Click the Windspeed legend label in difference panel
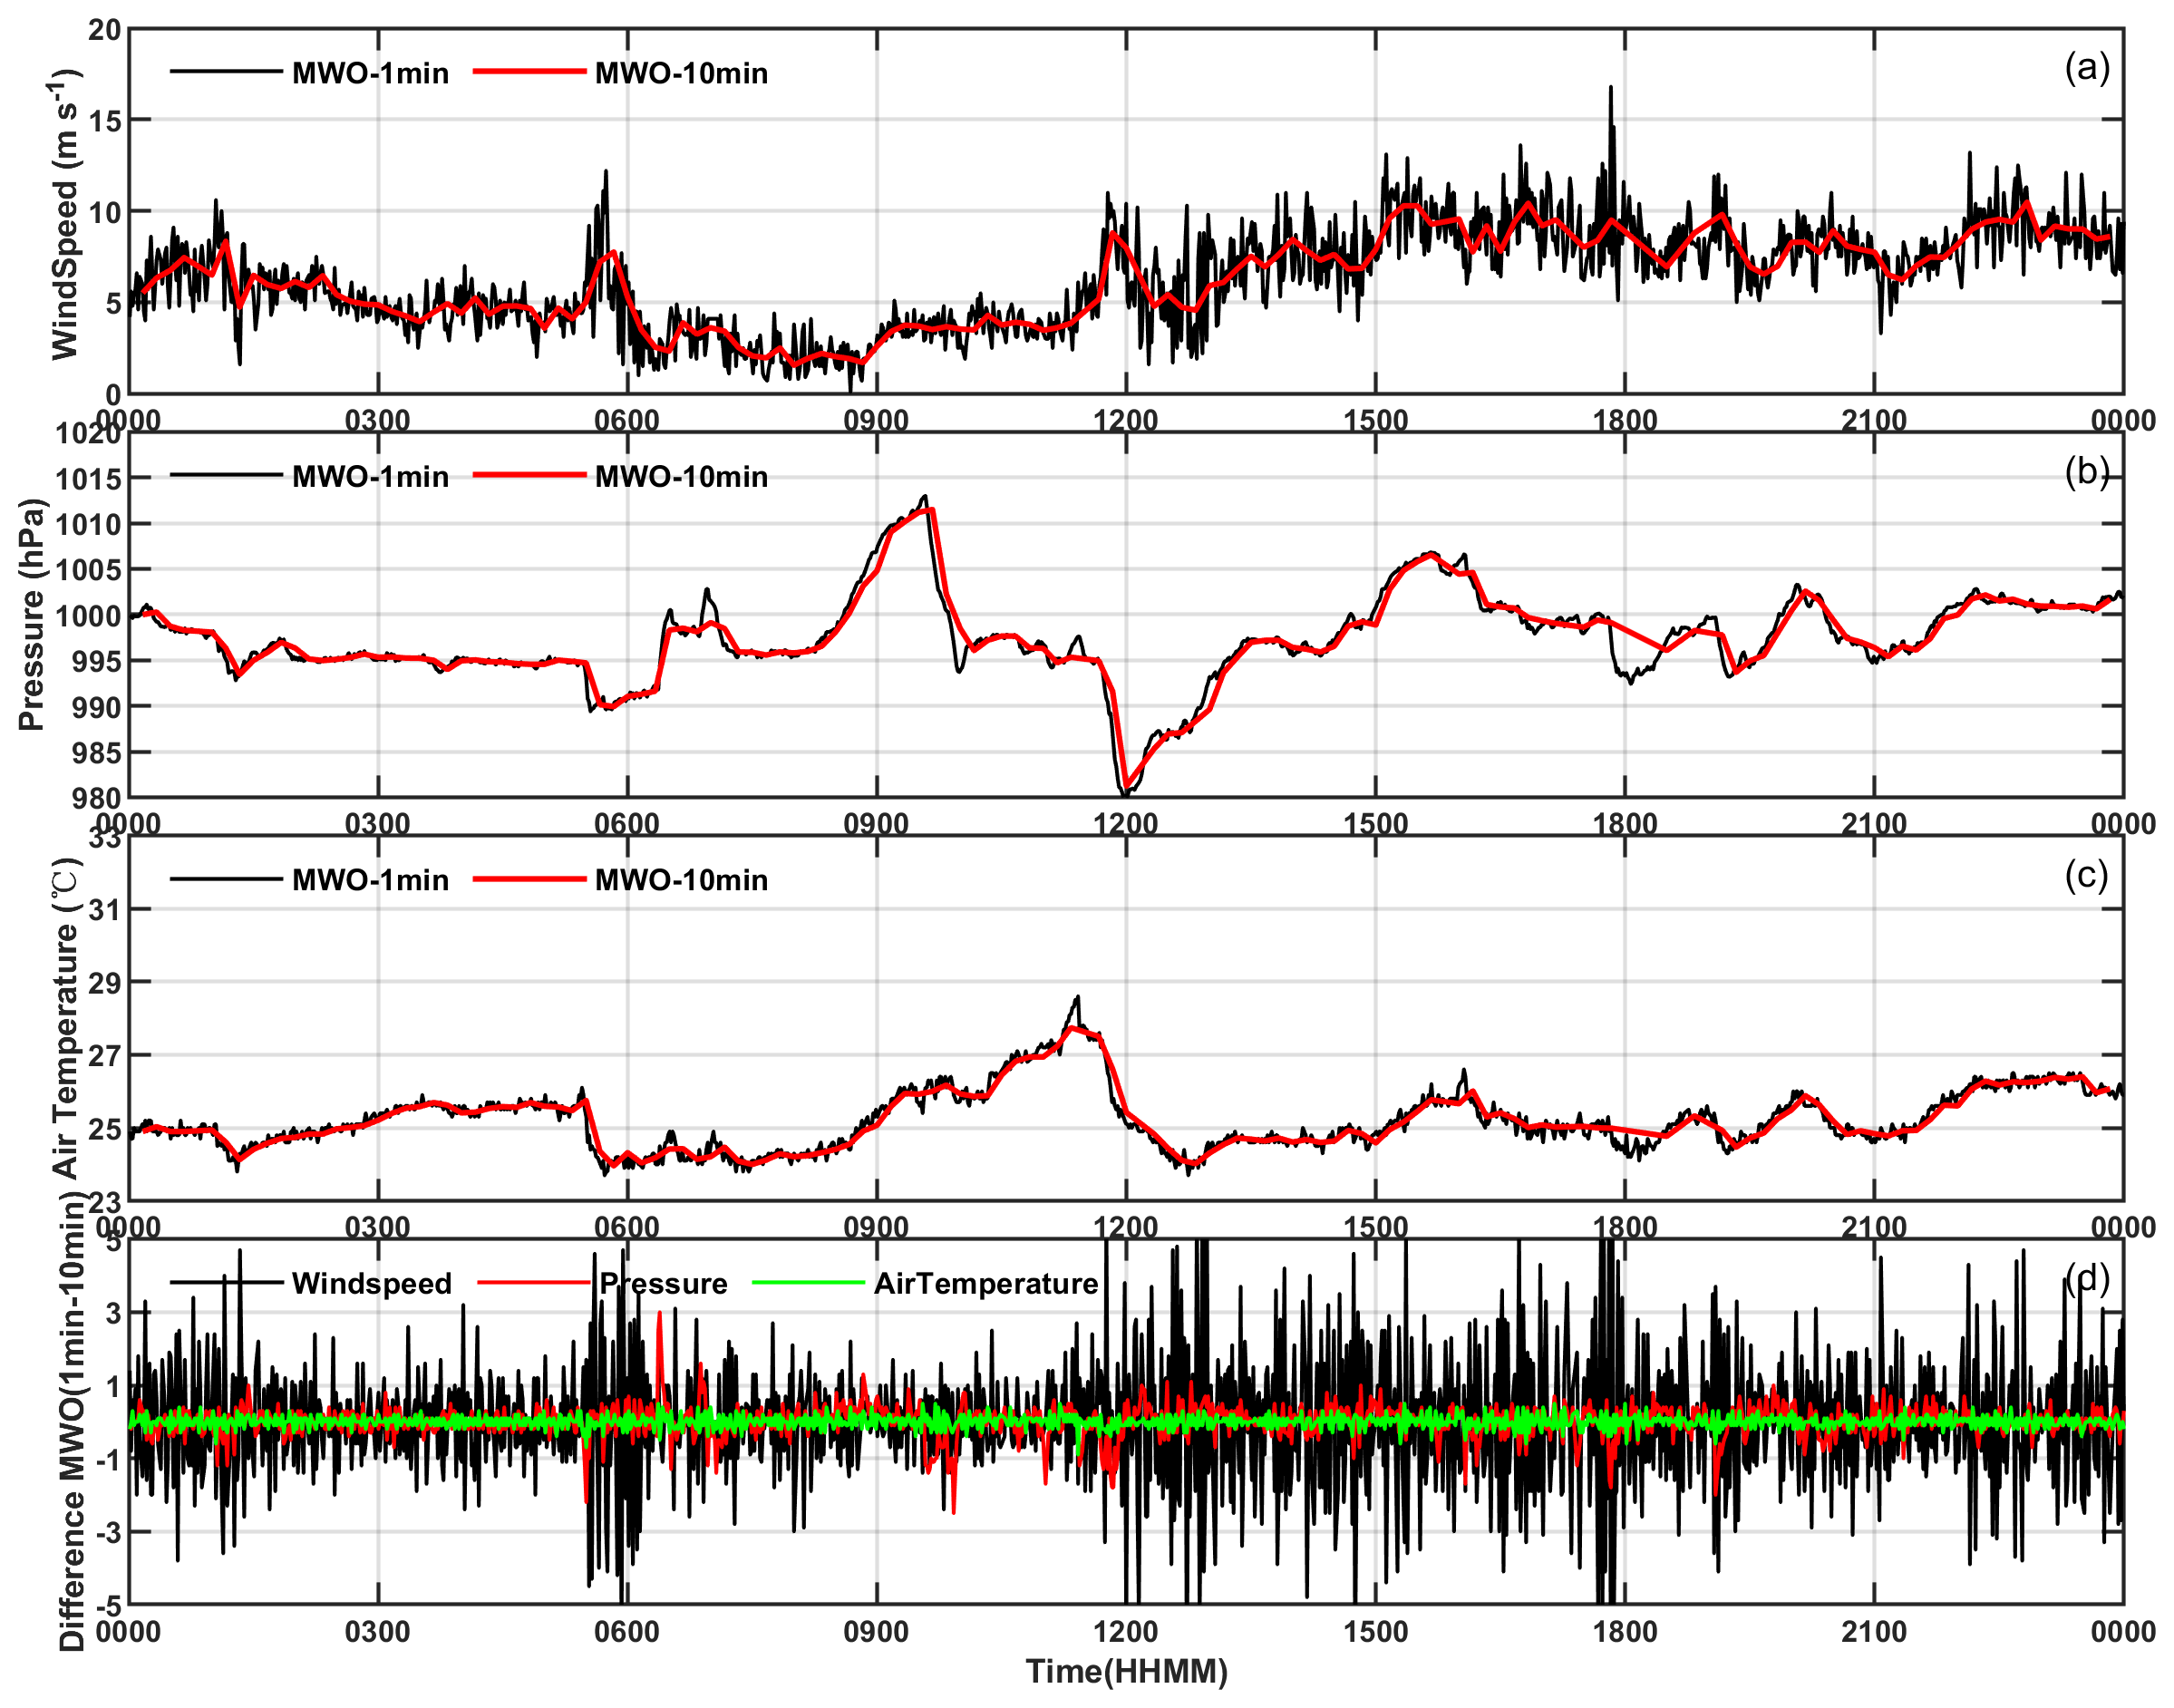2174x1708 pixels. click(x=371, y=1284)
